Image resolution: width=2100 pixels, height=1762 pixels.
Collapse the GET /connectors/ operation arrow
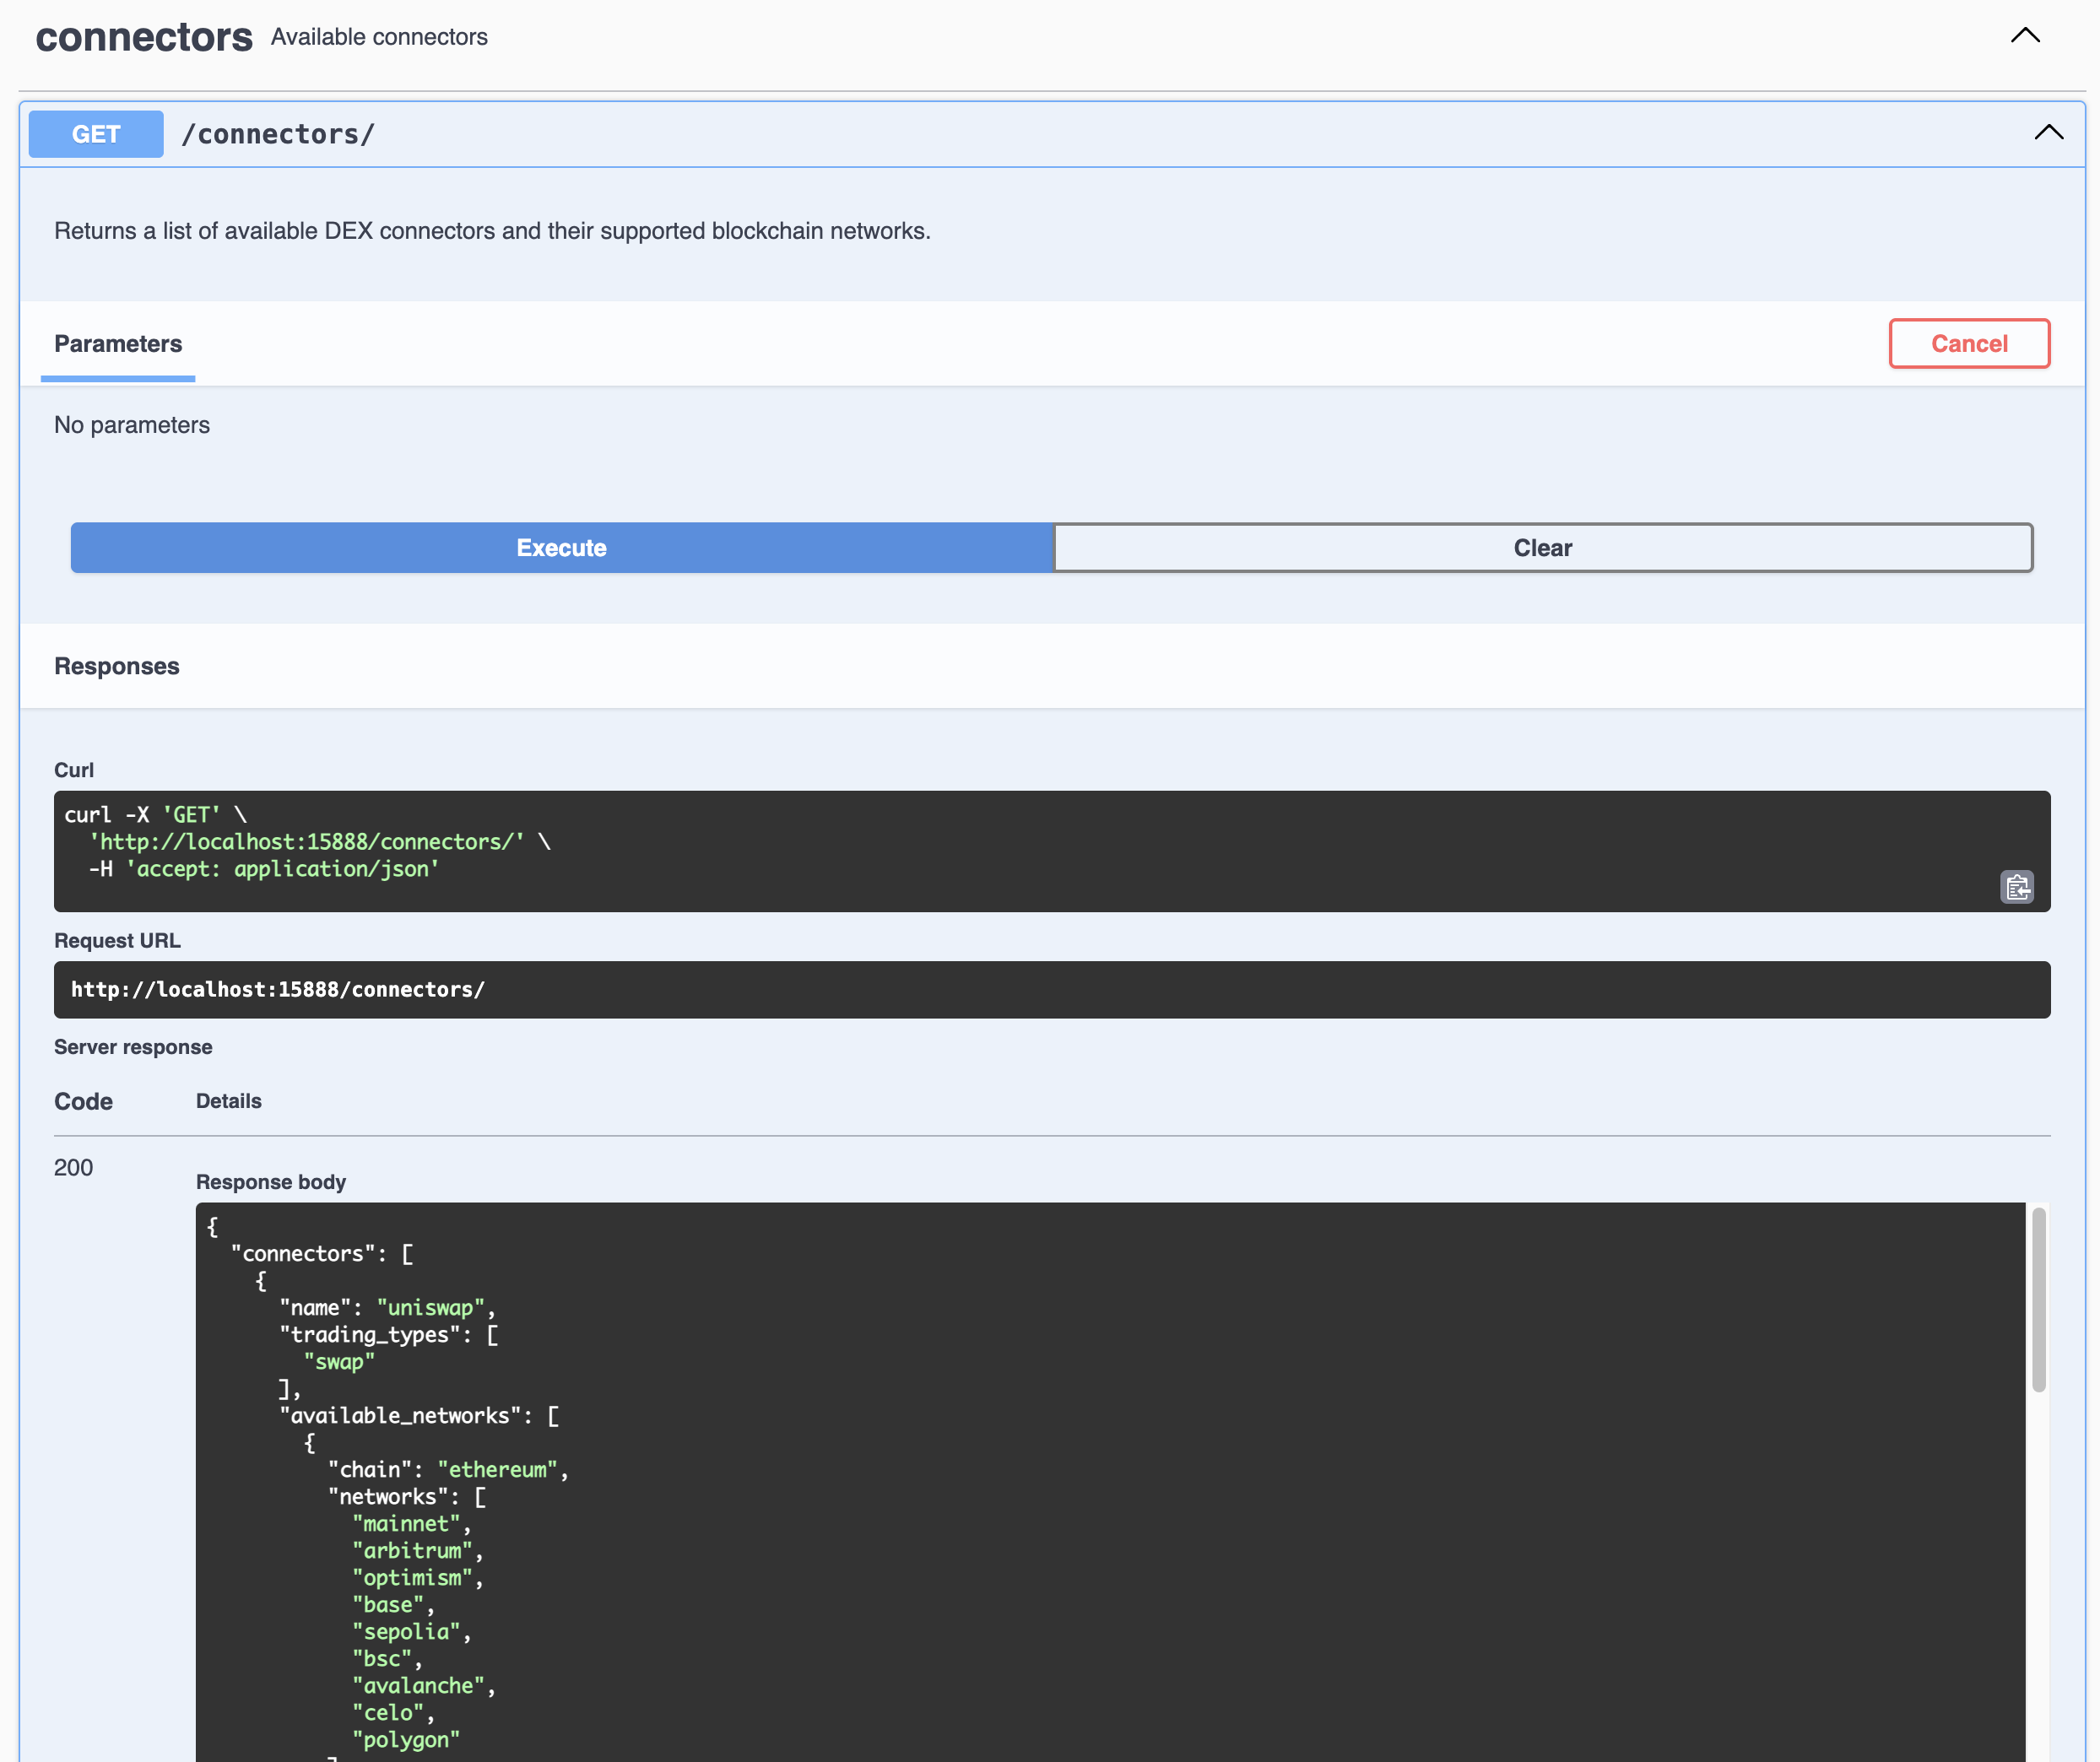click(x=2048, y=133)
